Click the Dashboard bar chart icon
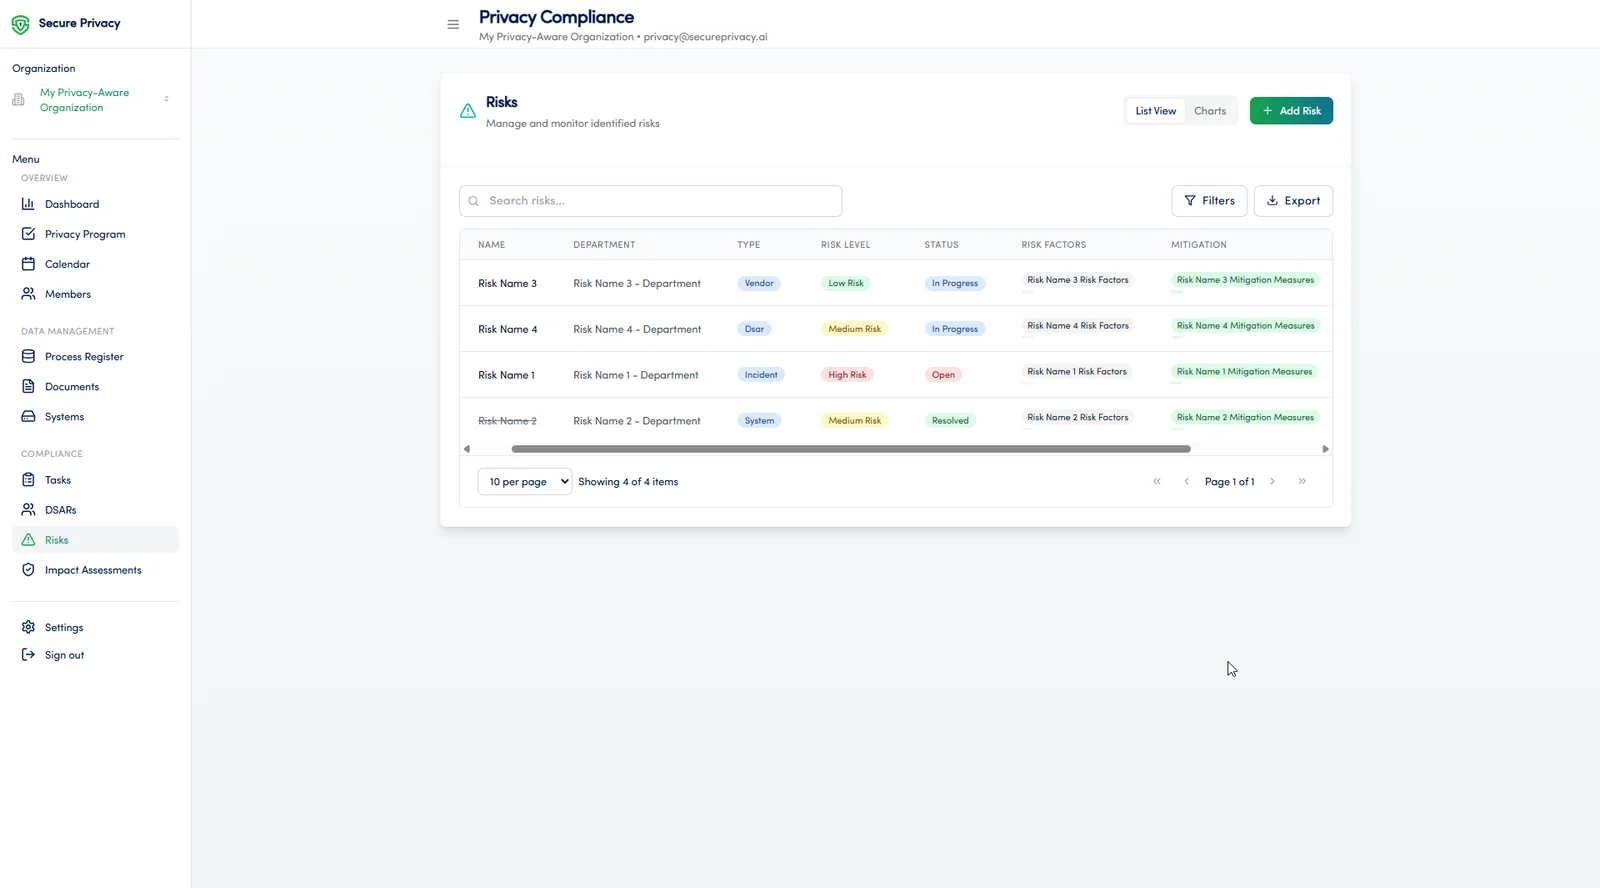1600x888 pixels. 28,204
